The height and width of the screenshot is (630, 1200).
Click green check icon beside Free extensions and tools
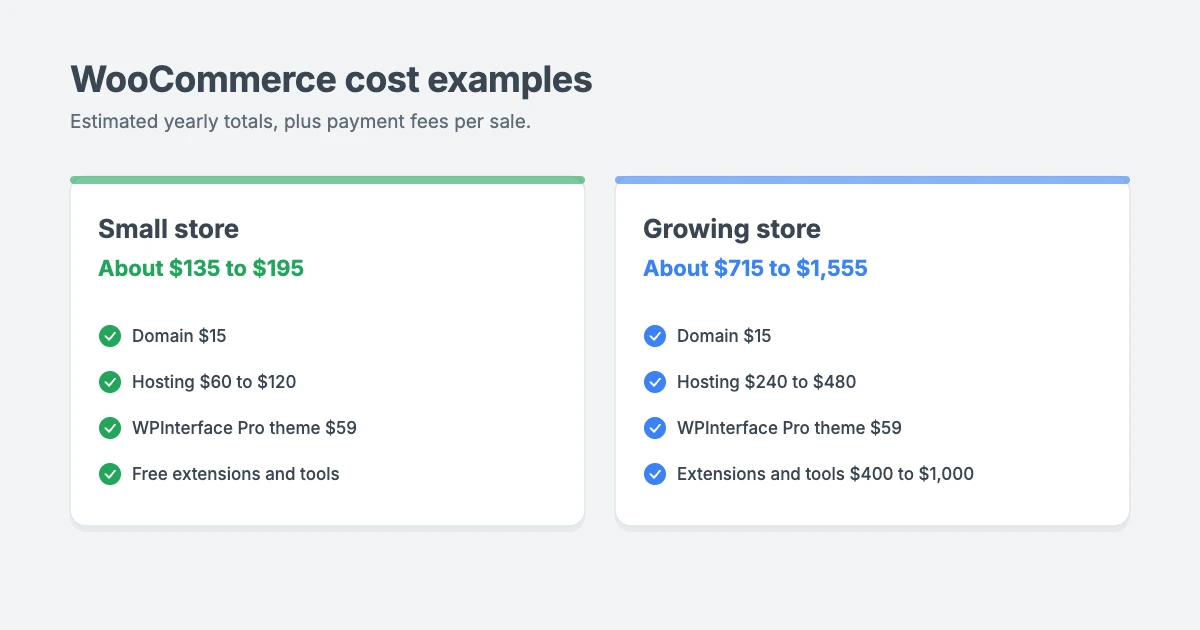click(x=110, y=474)
